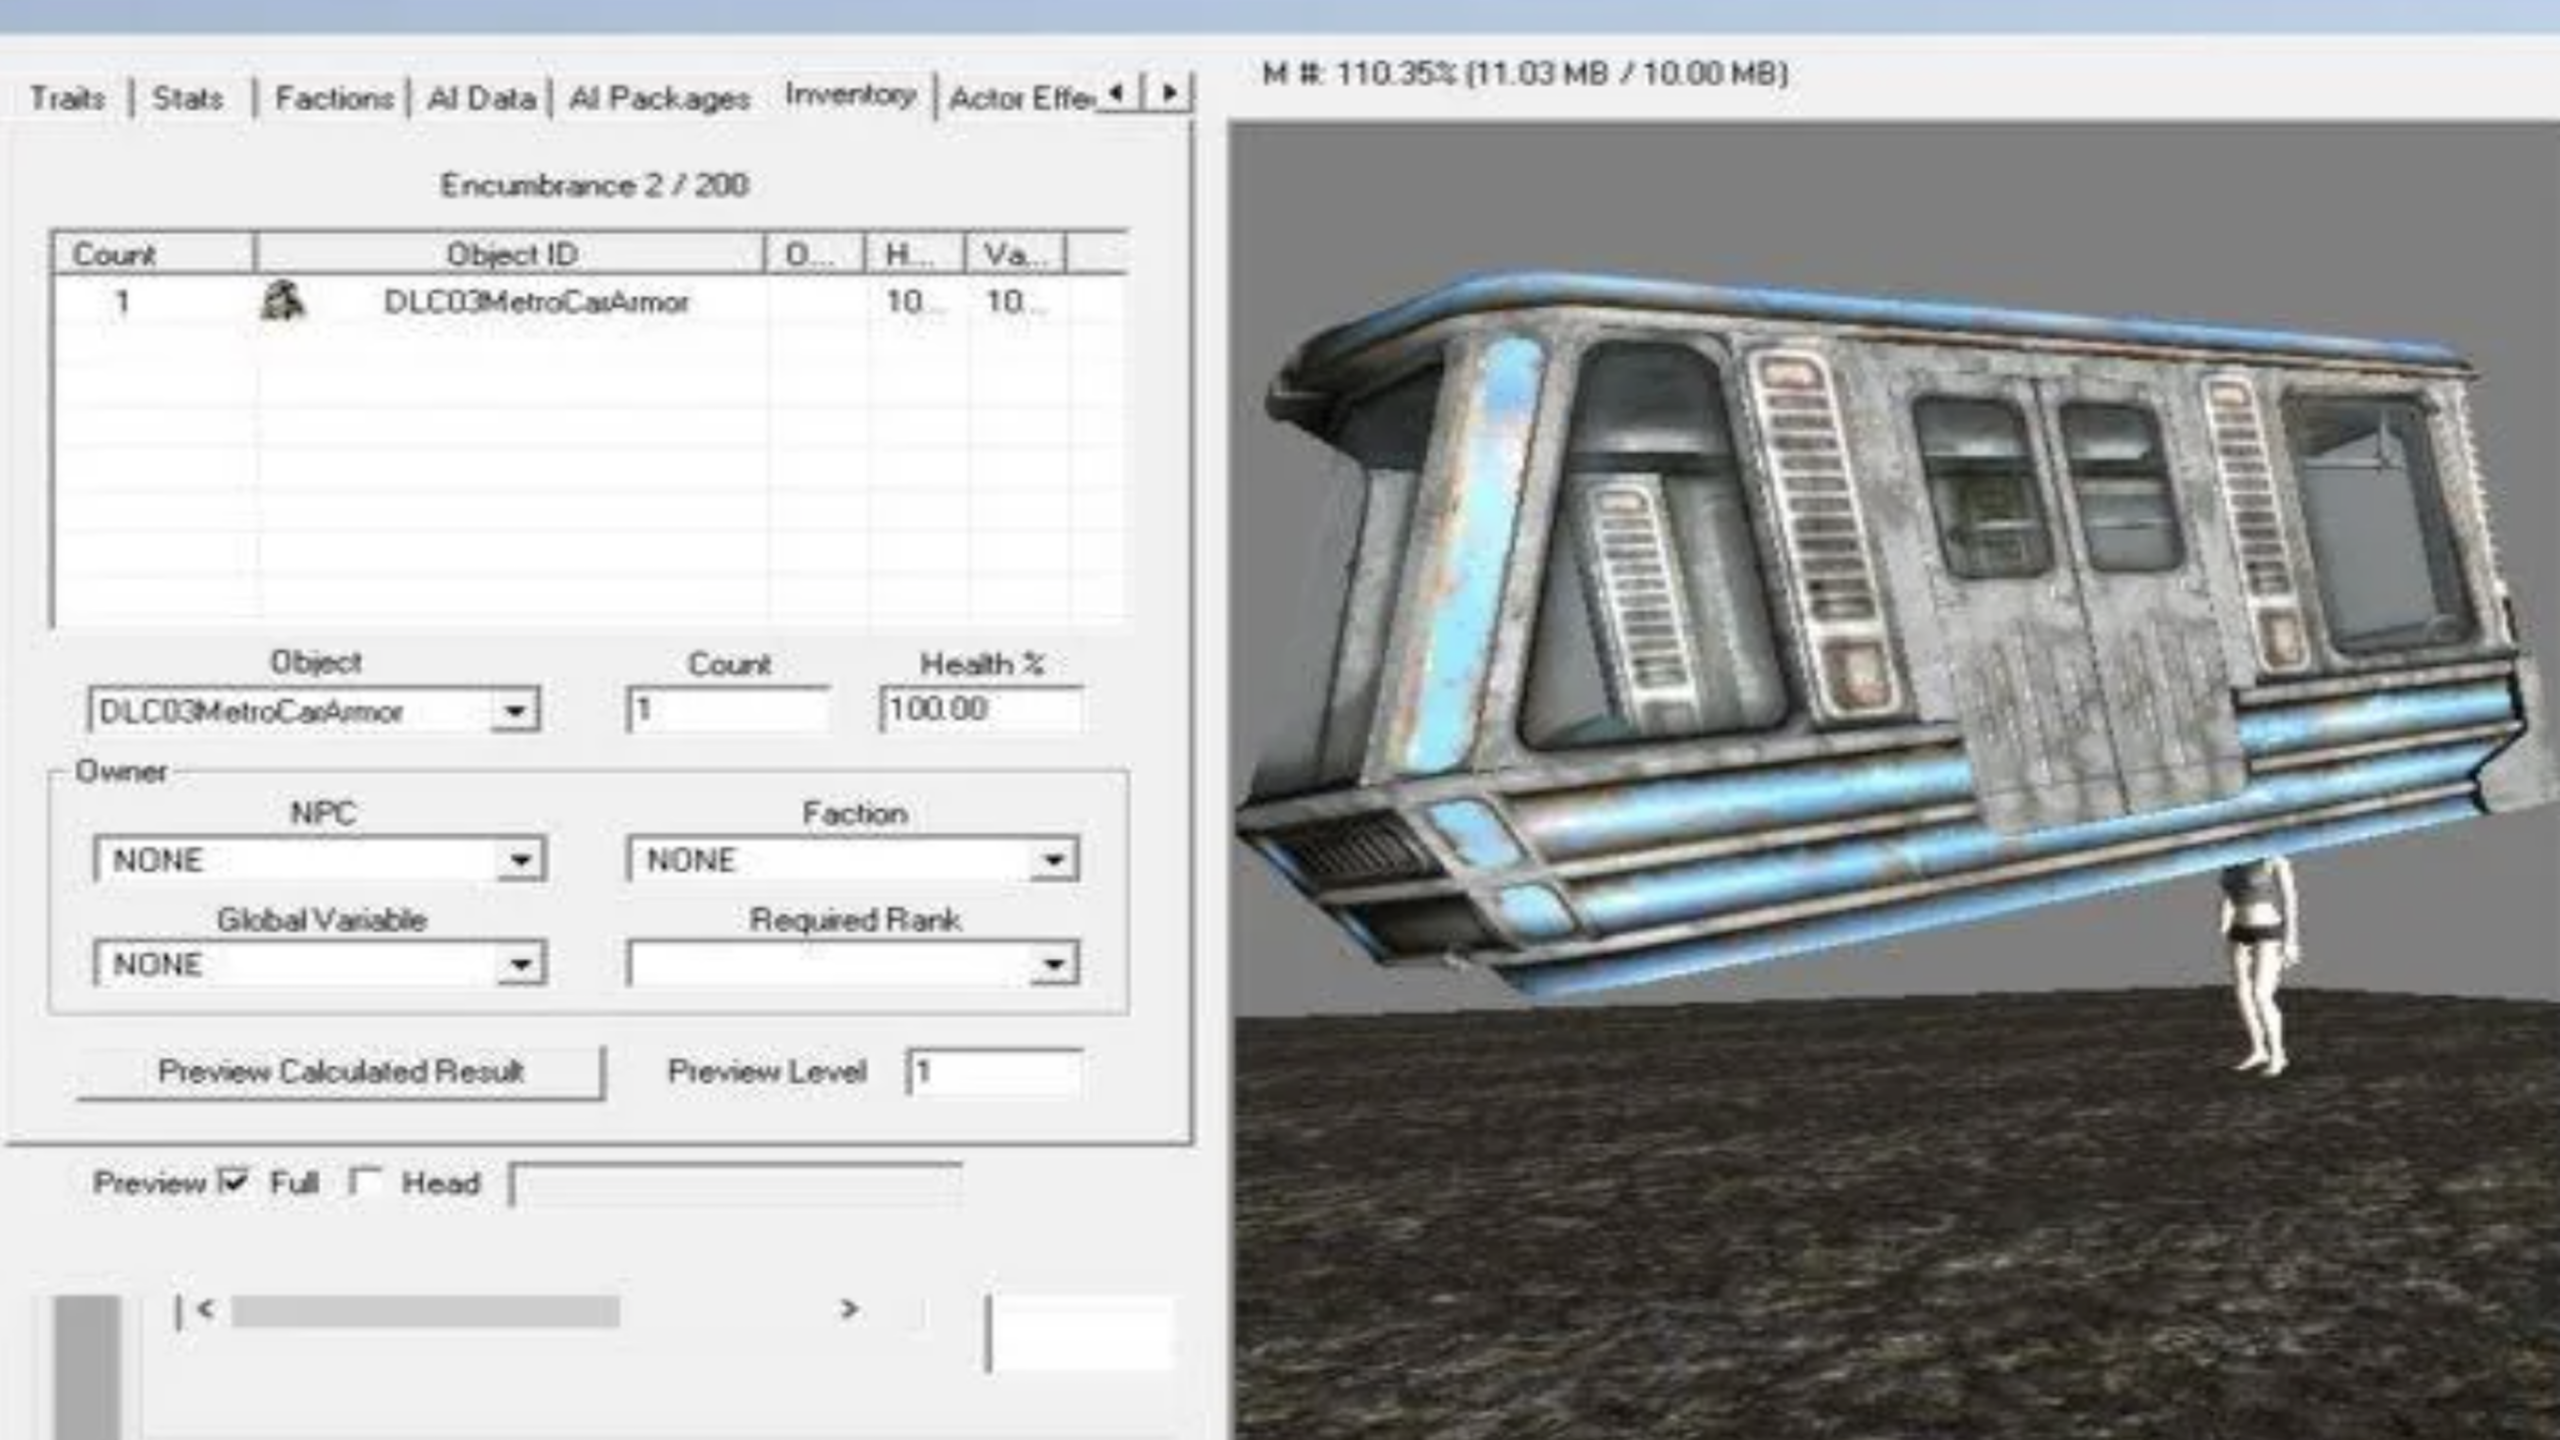2560x1440 pixels.
Task: Focus the Health % input field
Action: coord(981,710)
